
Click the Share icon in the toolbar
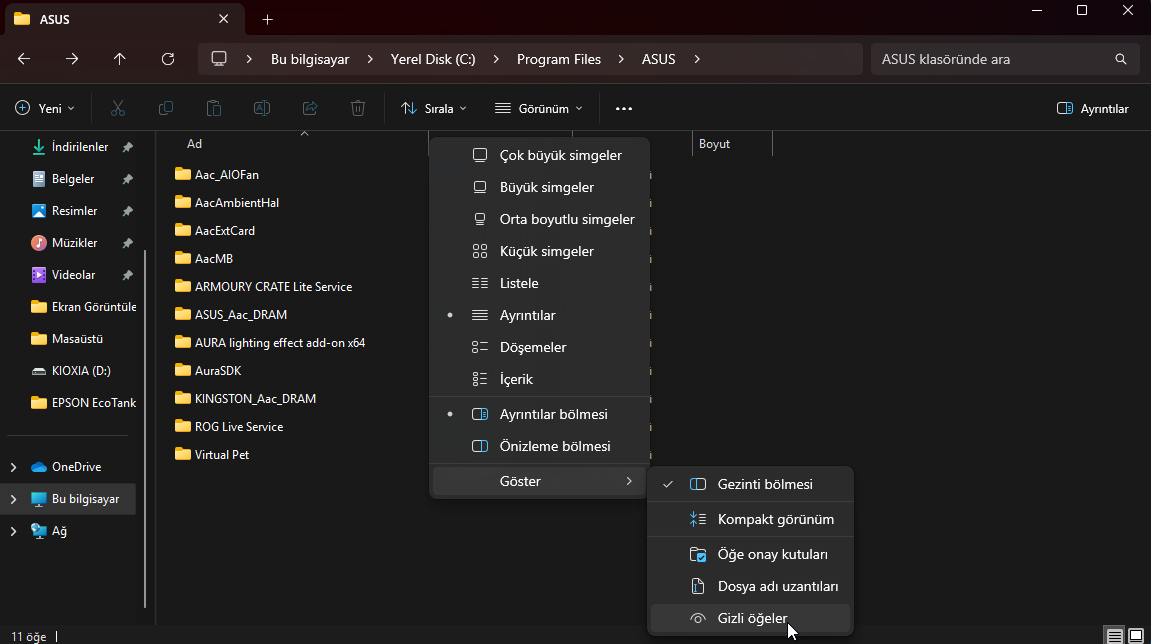tap(310, 108)
